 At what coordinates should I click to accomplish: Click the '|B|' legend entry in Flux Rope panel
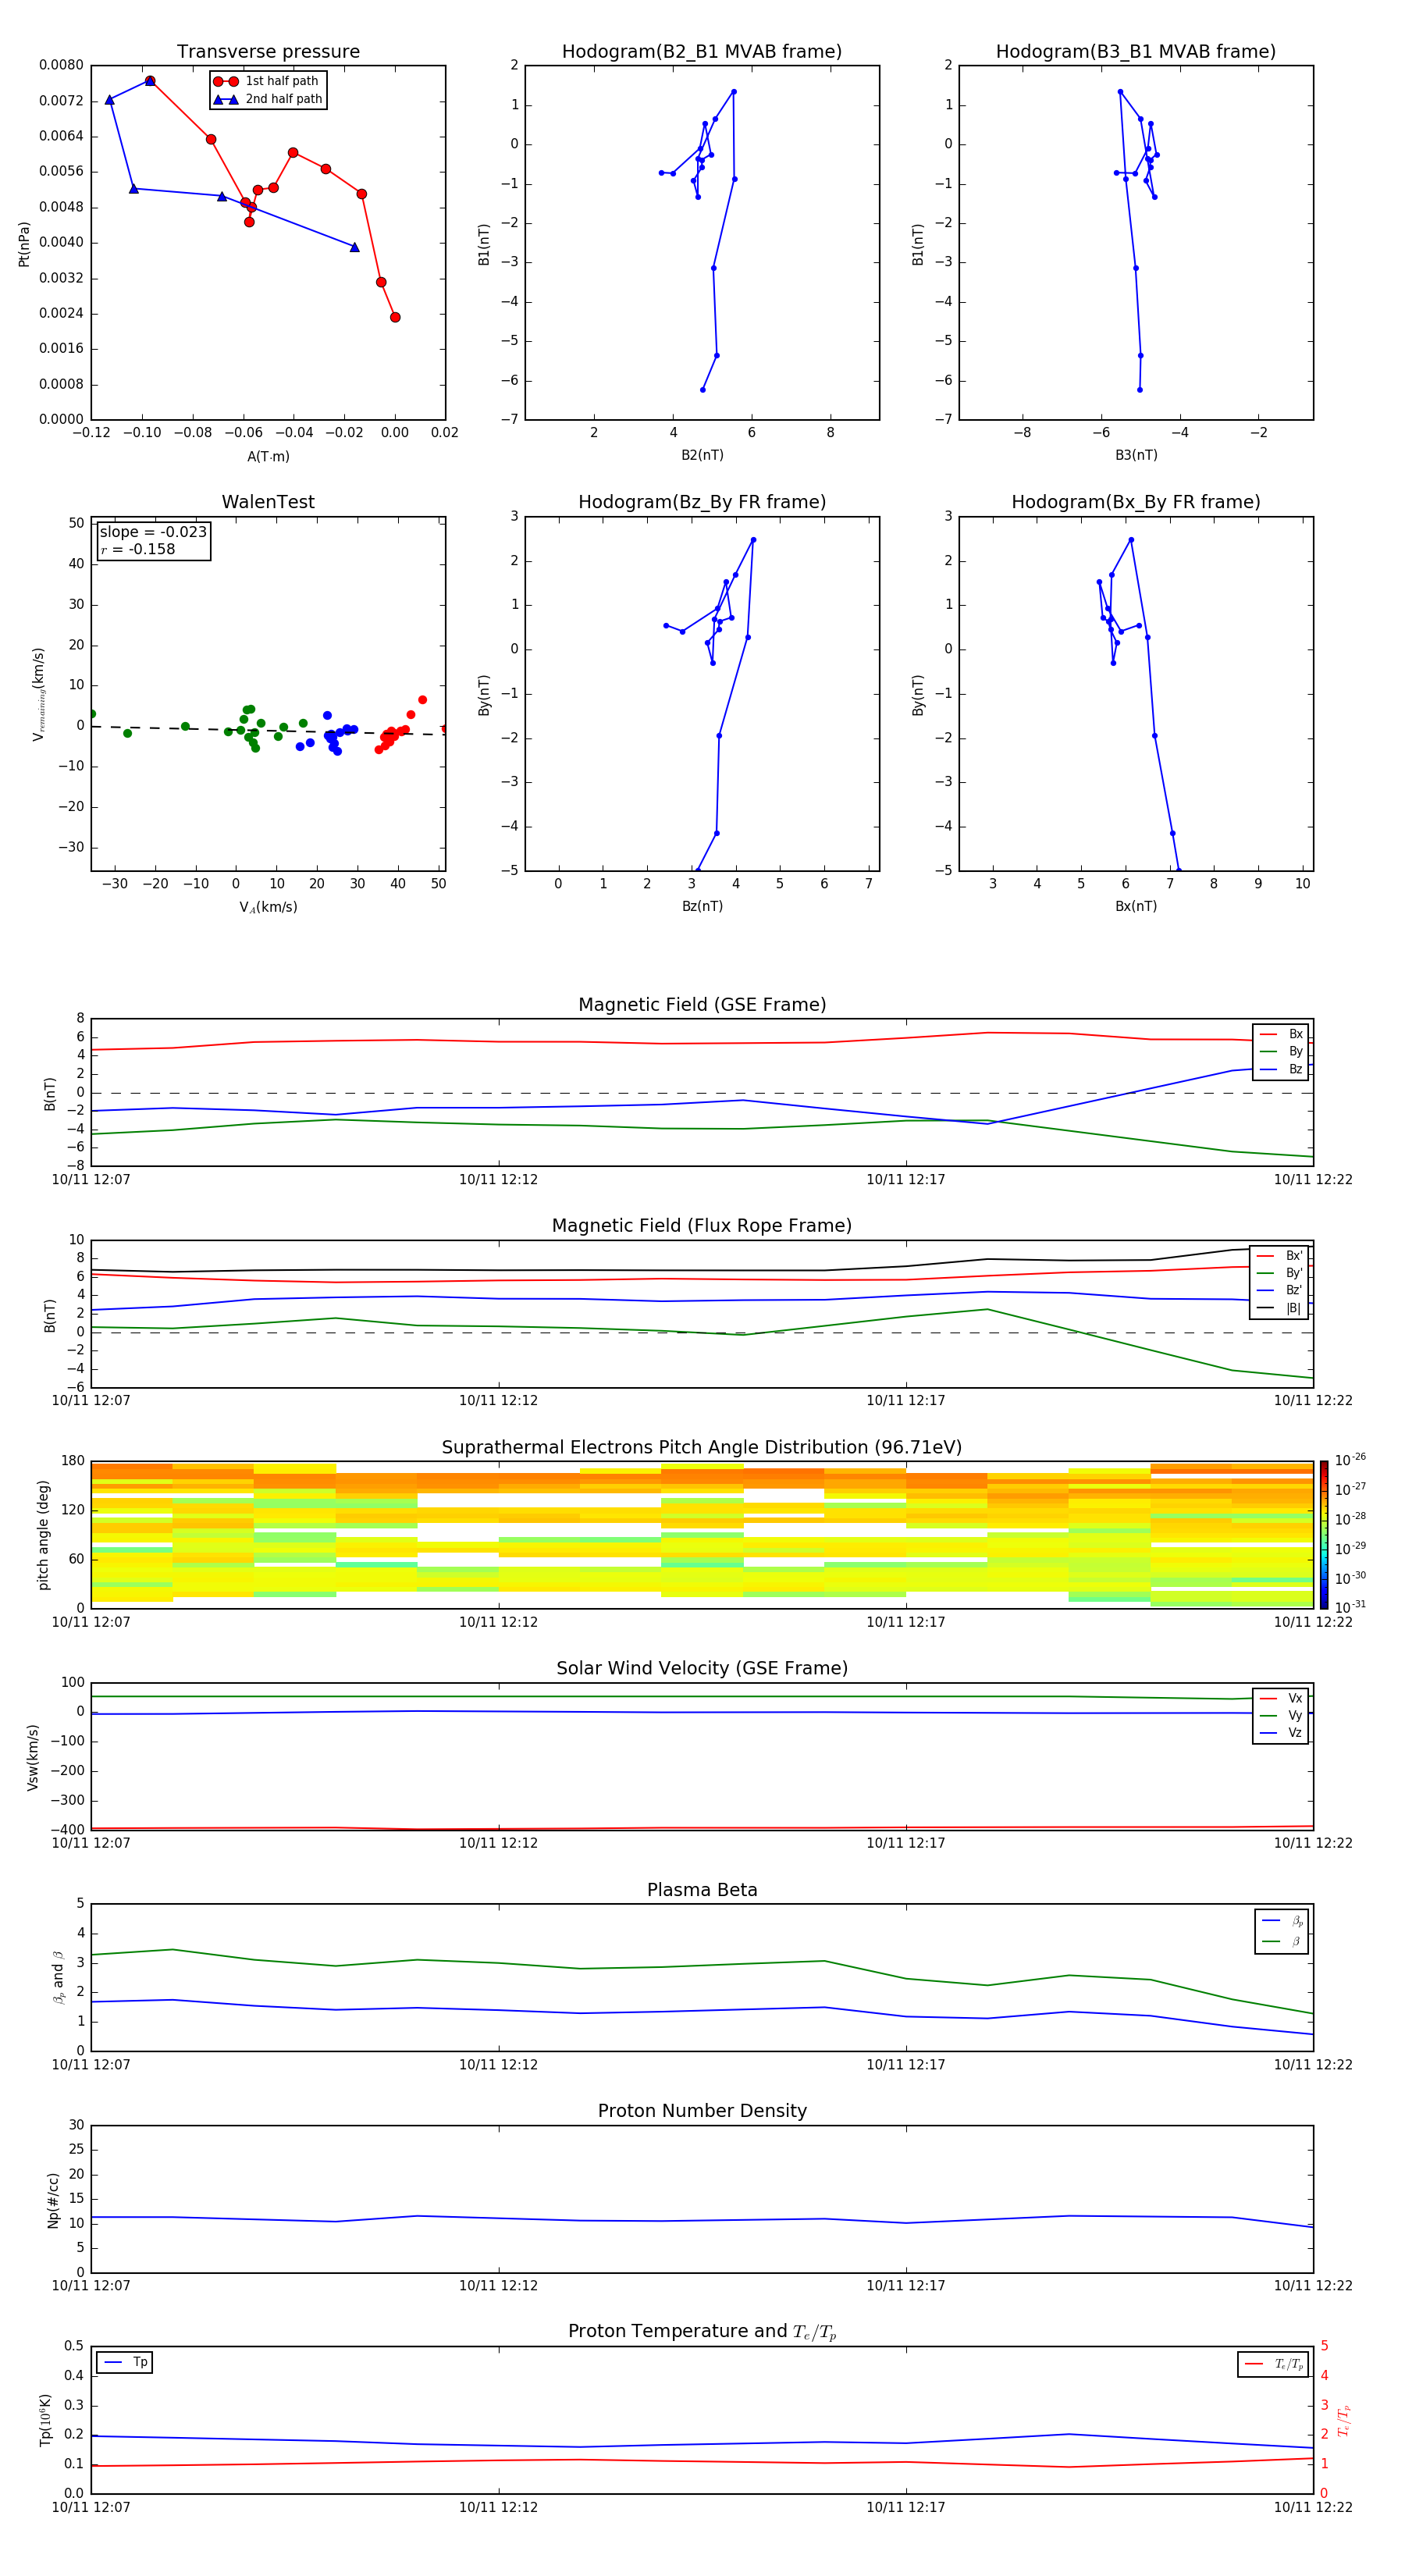point(1280,1308)
